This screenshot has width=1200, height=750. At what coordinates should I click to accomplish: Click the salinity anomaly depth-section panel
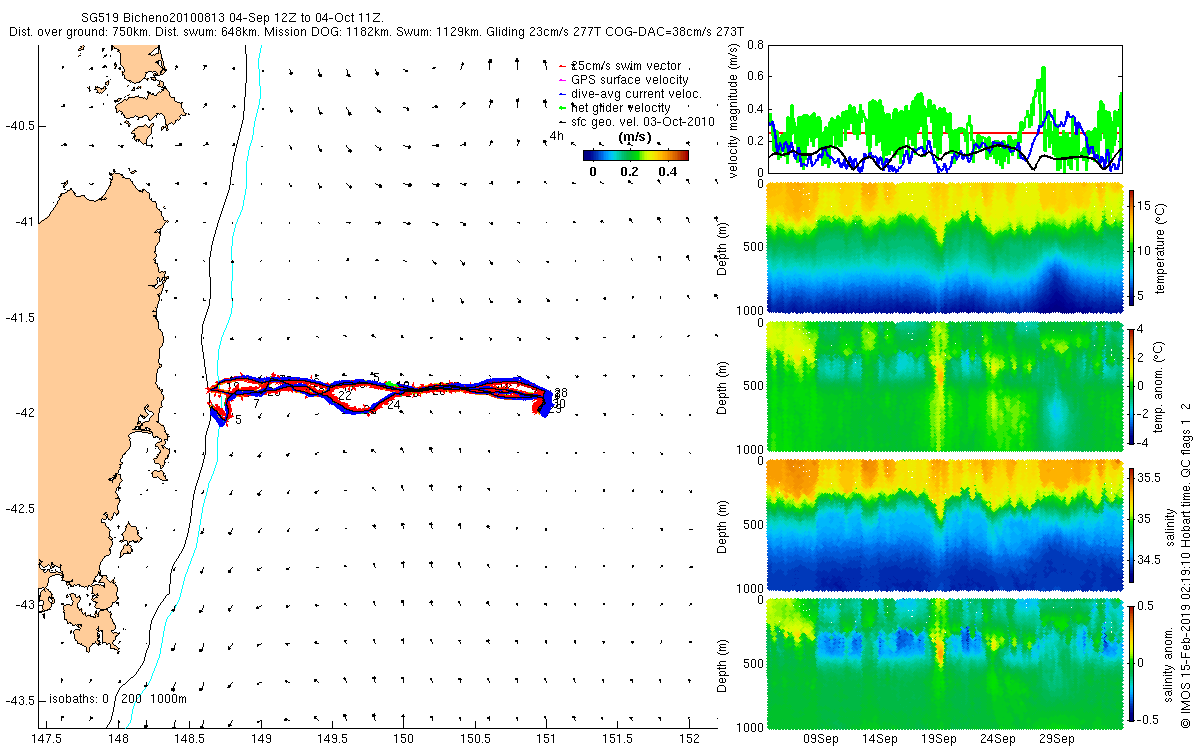945,662
